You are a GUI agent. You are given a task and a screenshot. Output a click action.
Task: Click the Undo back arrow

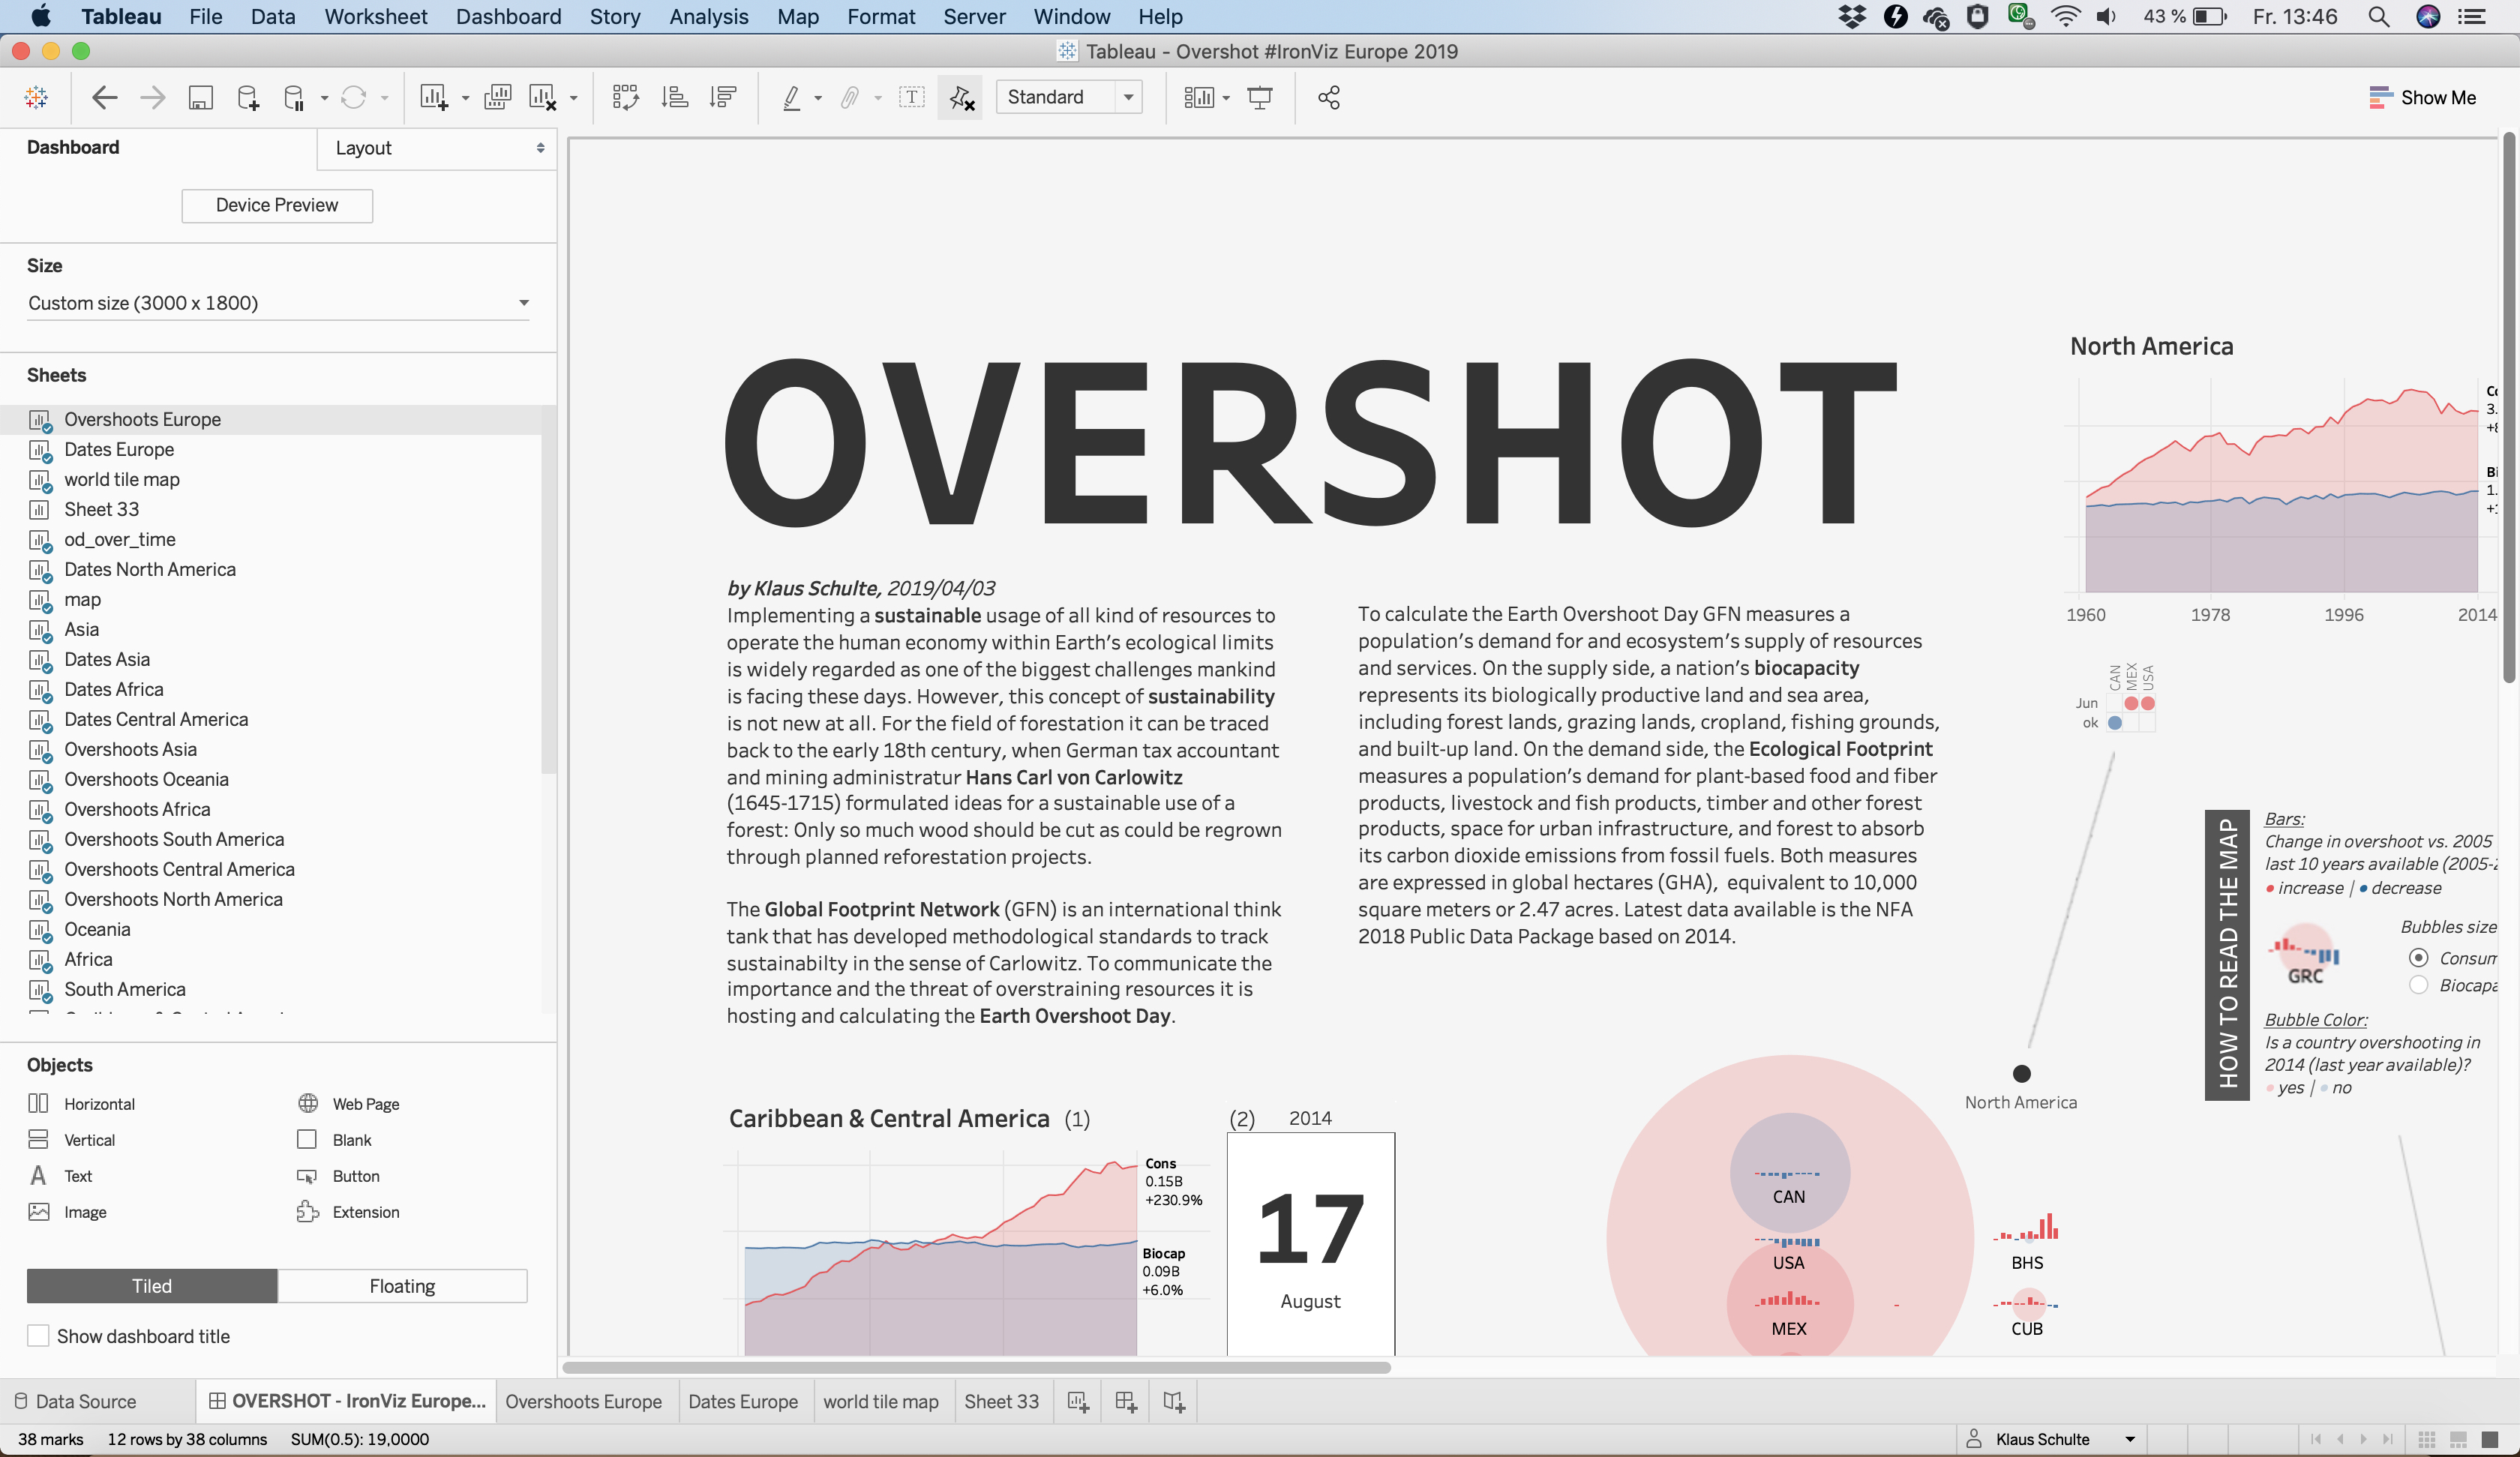click(104, 97)
